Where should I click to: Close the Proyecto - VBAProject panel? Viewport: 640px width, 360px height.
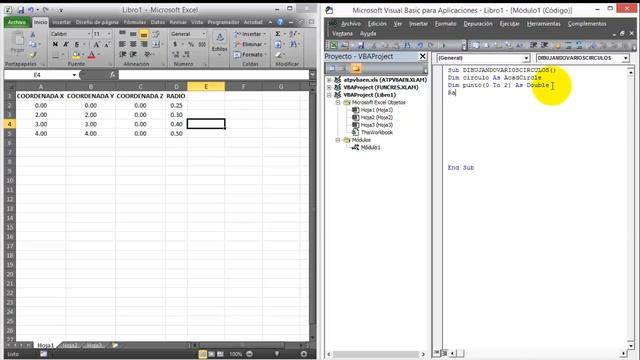coord(423,56)
